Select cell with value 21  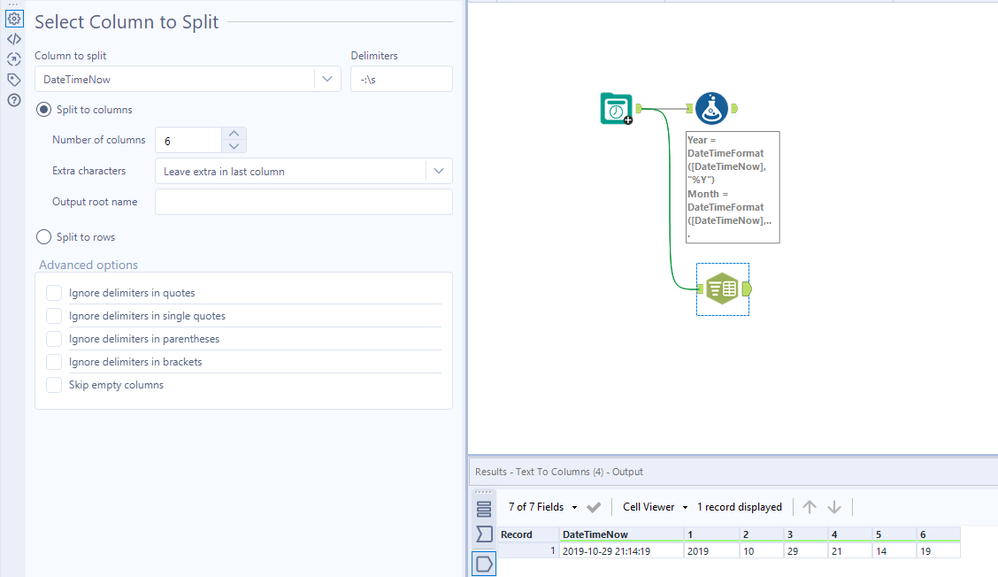[850, 551]
